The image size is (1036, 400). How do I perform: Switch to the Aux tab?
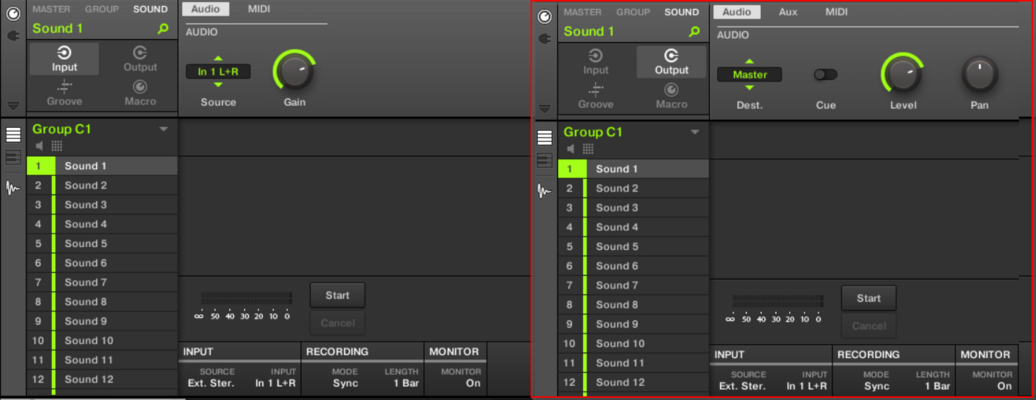788,12
